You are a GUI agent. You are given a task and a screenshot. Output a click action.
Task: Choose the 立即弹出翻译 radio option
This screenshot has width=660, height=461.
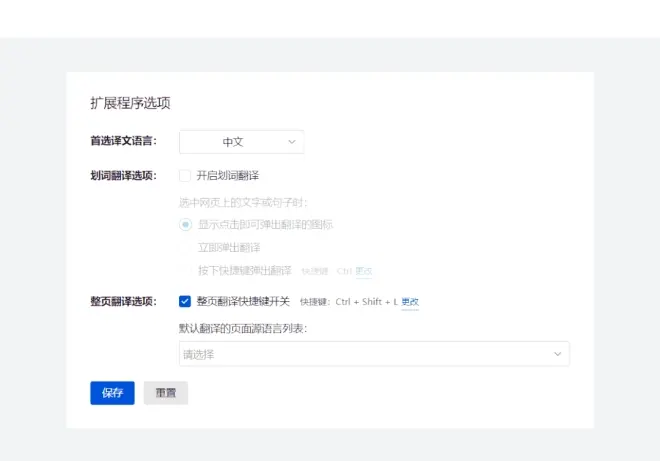coord(185,247)
